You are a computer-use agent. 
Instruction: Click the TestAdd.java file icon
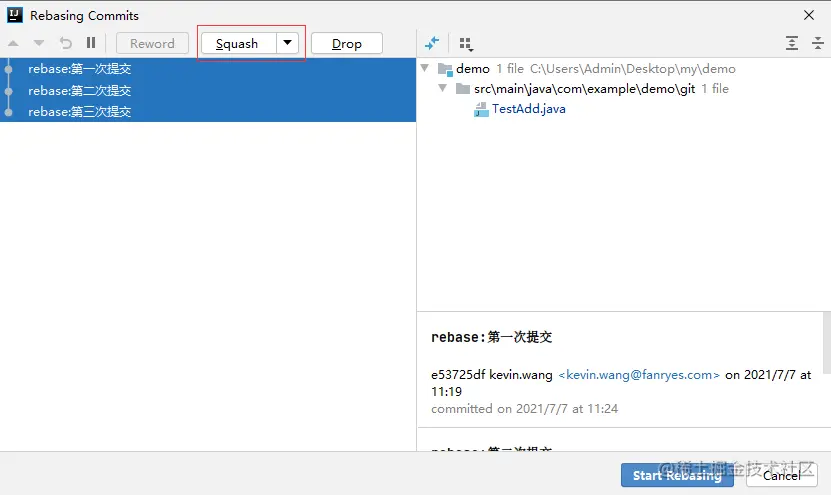point(481,110)
